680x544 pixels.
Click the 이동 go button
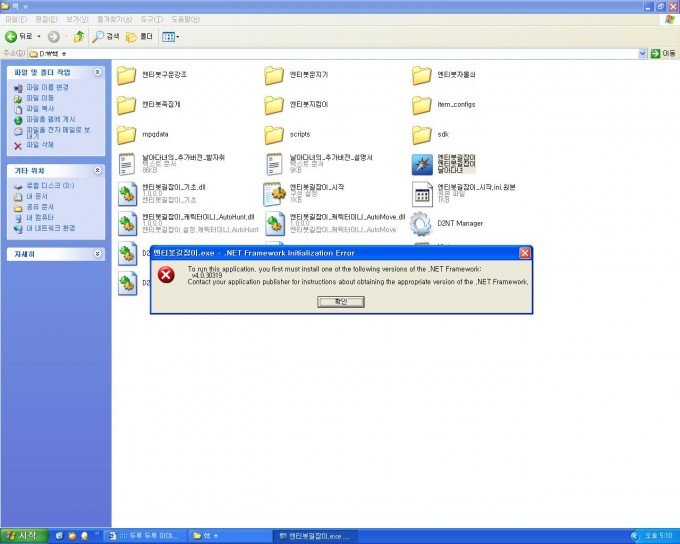(x=664, y=53)
